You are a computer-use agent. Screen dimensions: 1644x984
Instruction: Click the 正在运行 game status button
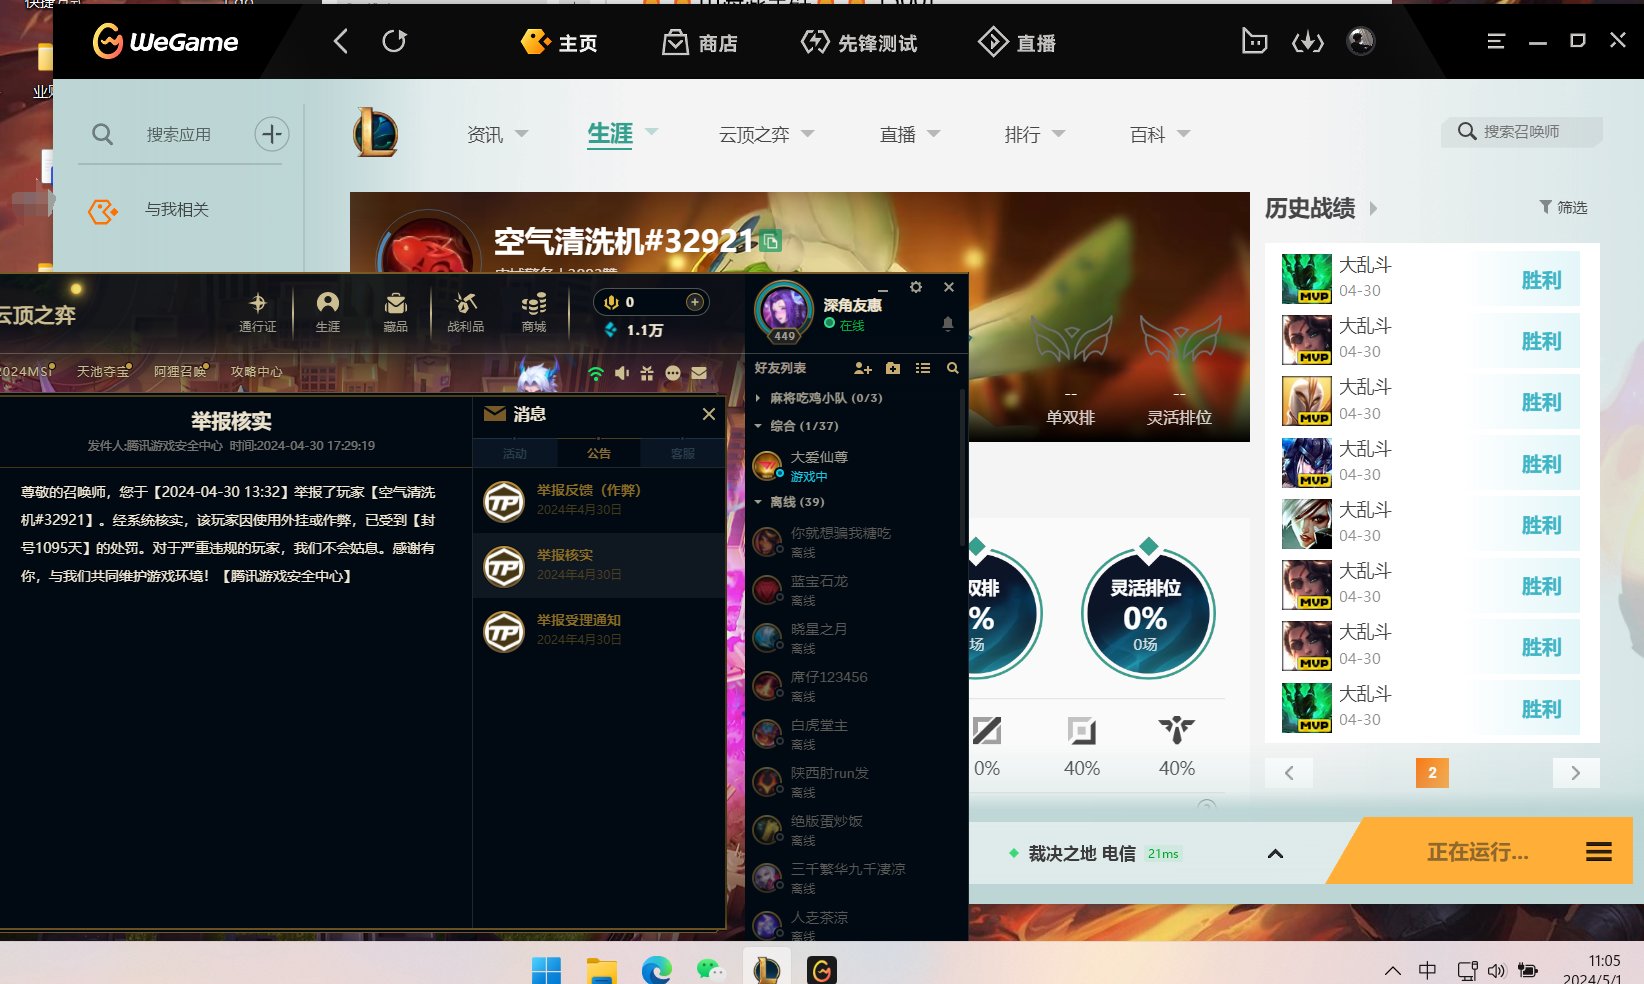point(1477,852)
